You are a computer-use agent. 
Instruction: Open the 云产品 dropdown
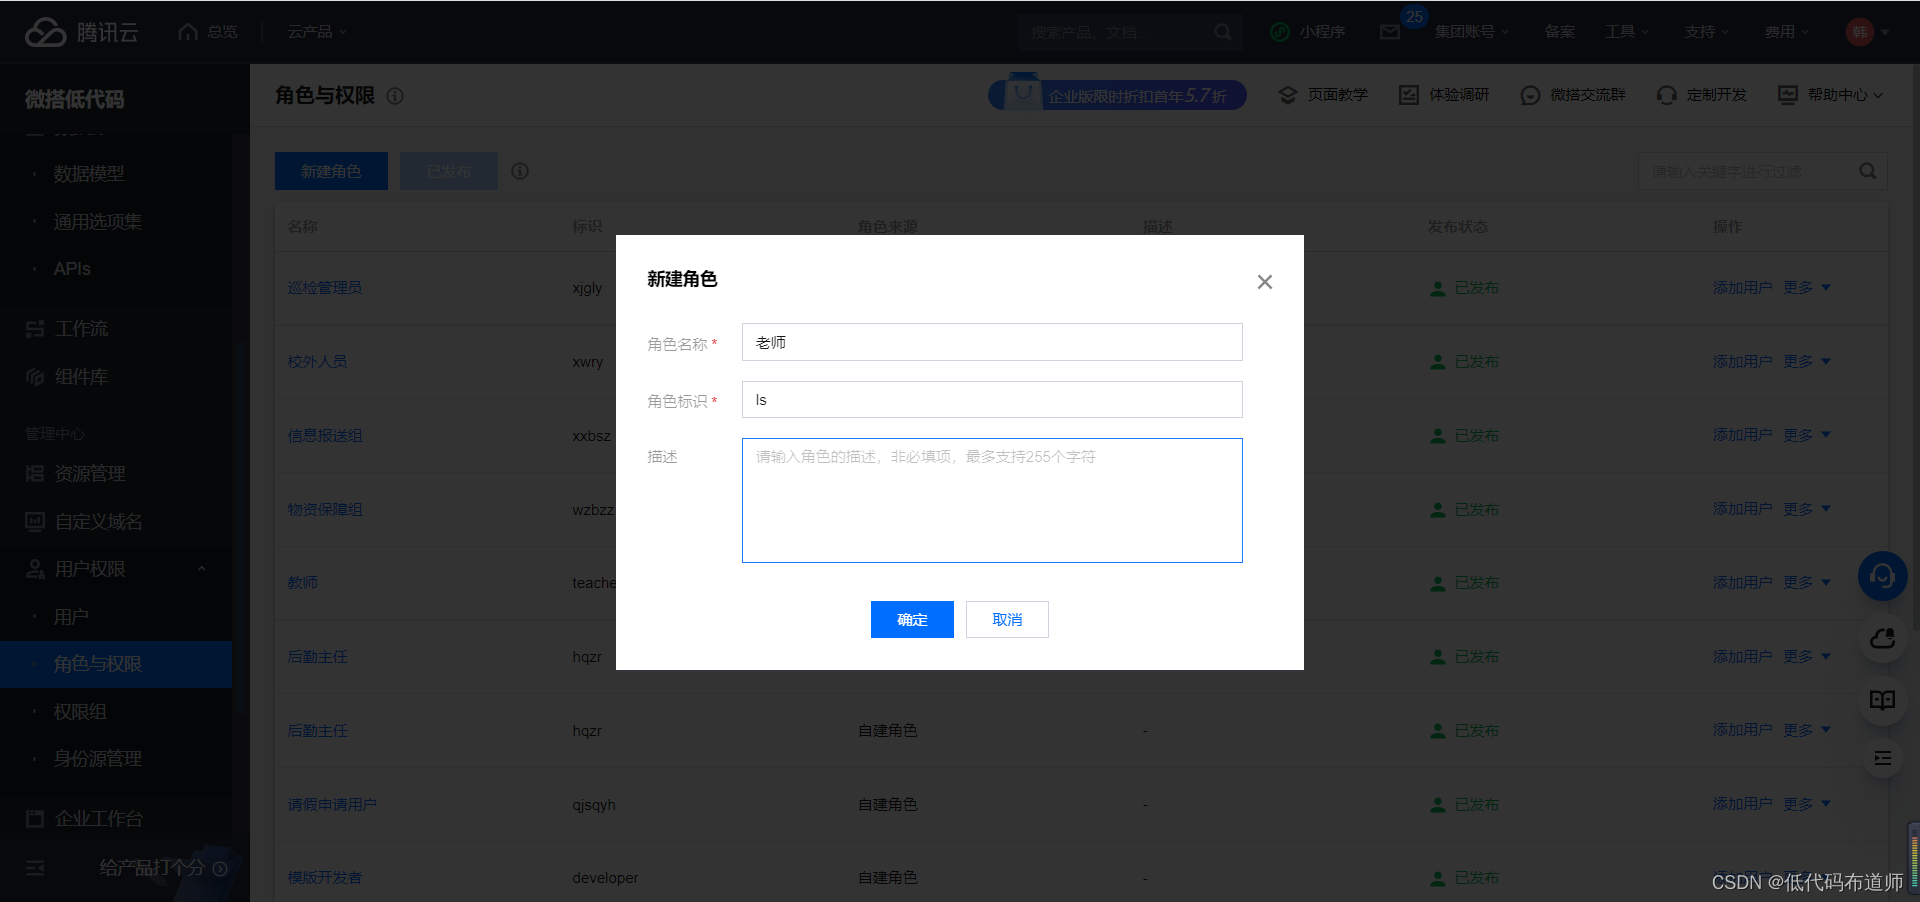317,32
